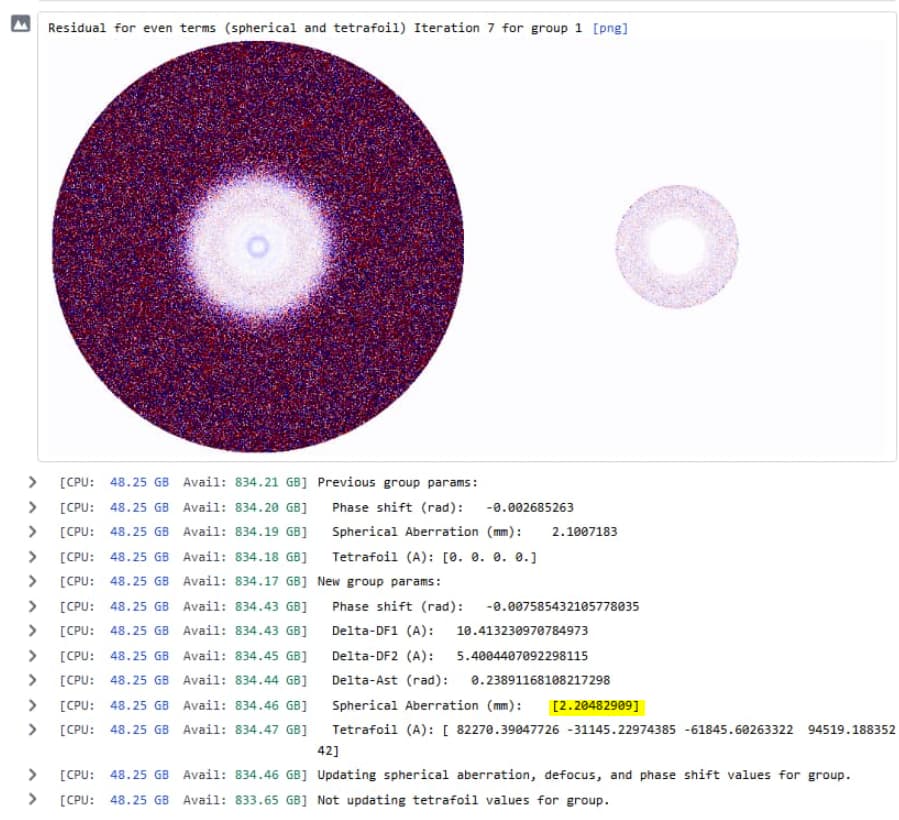Image resolution: width=899 pixels, height=820 pixels.
Task: Expand the 'Tetrafoil (A): [0. 0. 0. 0.]' row
Action: [x=33, y=557]
